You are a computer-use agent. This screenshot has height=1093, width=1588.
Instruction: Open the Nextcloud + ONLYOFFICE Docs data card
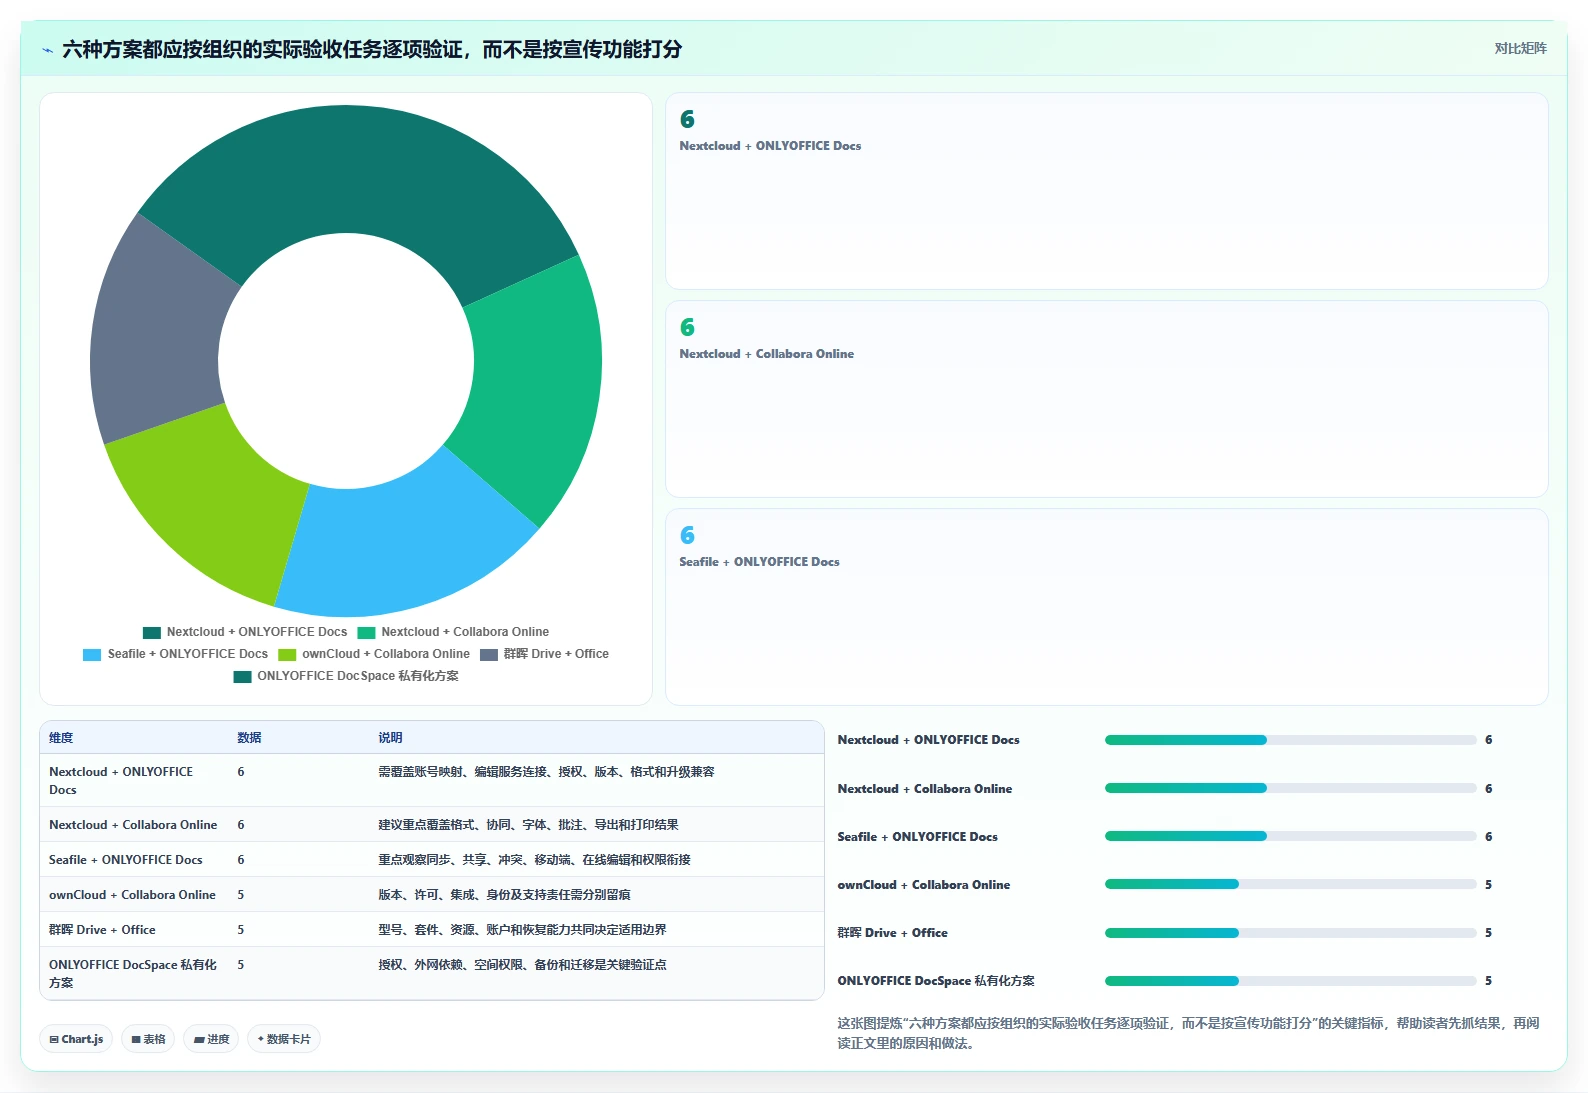point(1106,191)
